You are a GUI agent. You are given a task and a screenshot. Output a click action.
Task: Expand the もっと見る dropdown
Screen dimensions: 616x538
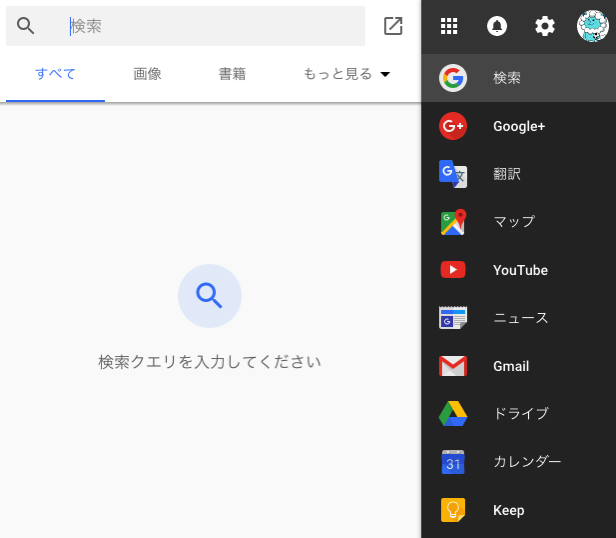click(x=346, y=74)
